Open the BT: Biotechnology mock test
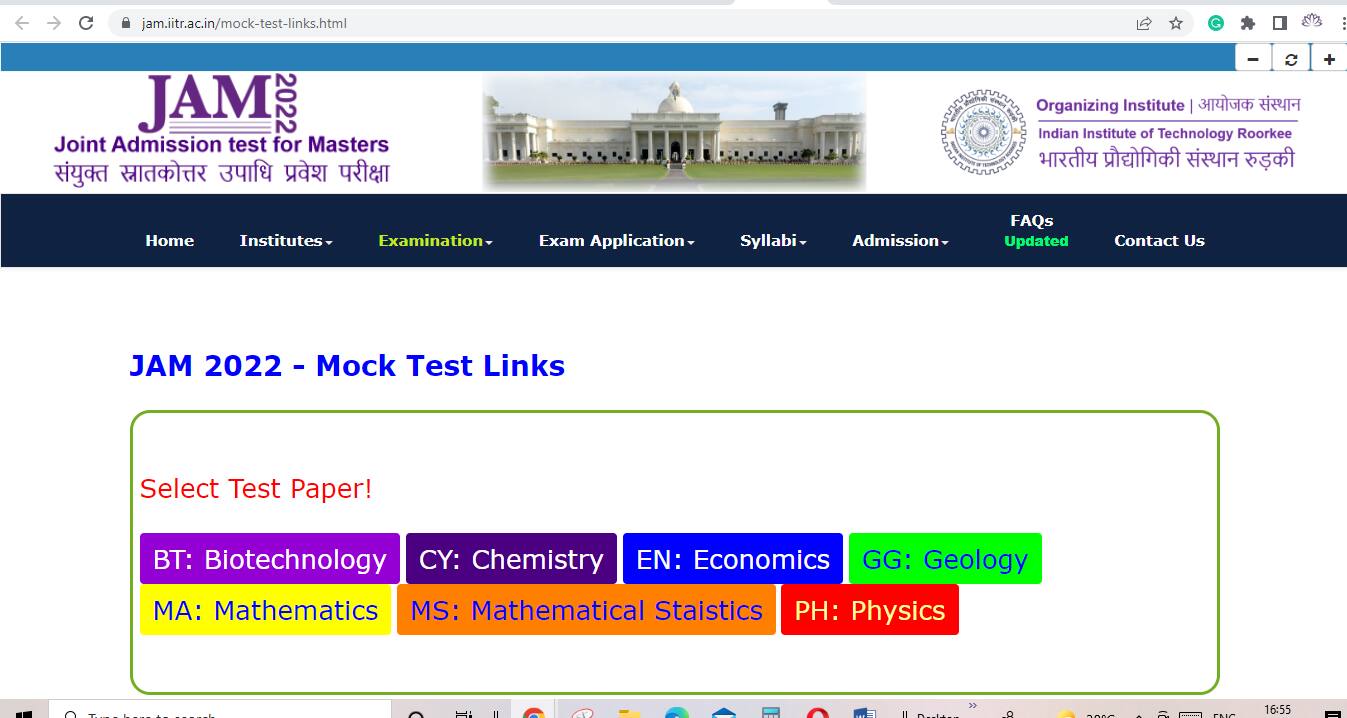 point(268,559)
